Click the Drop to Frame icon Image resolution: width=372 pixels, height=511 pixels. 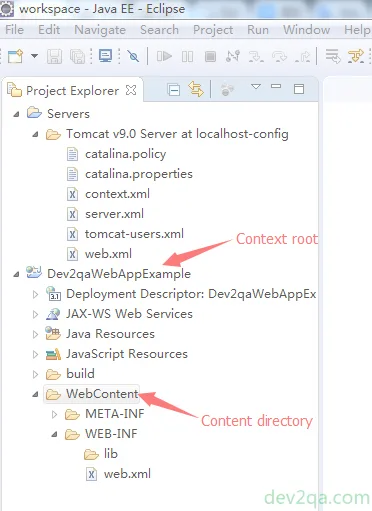pyautogui.click(x=332, y=56)
